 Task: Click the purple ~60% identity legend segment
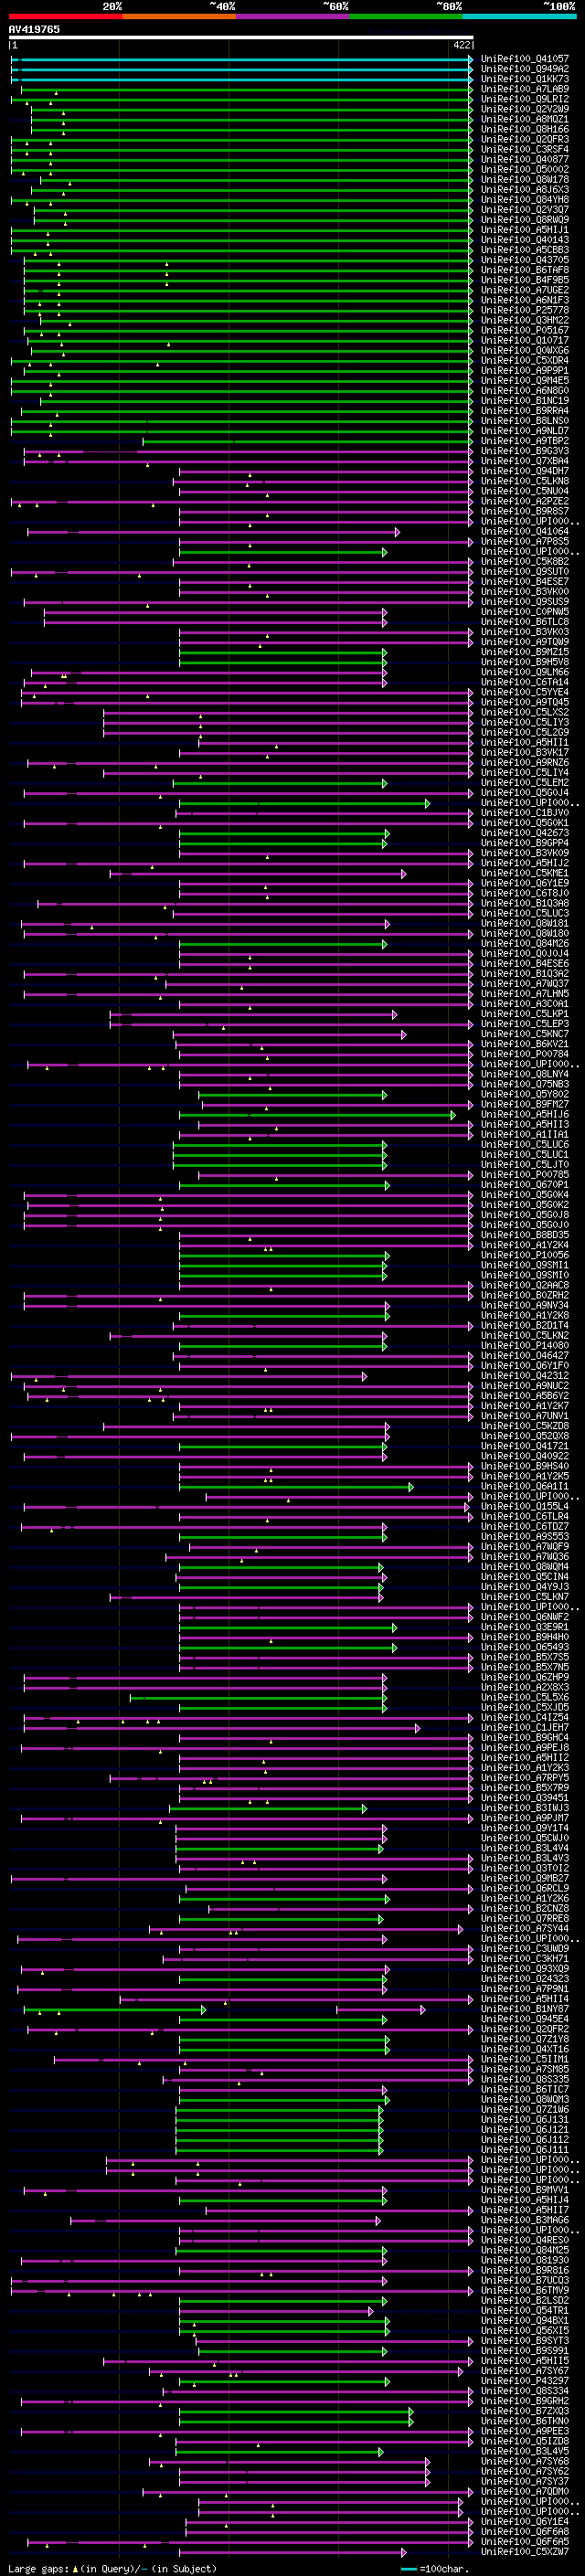[293, 16]
